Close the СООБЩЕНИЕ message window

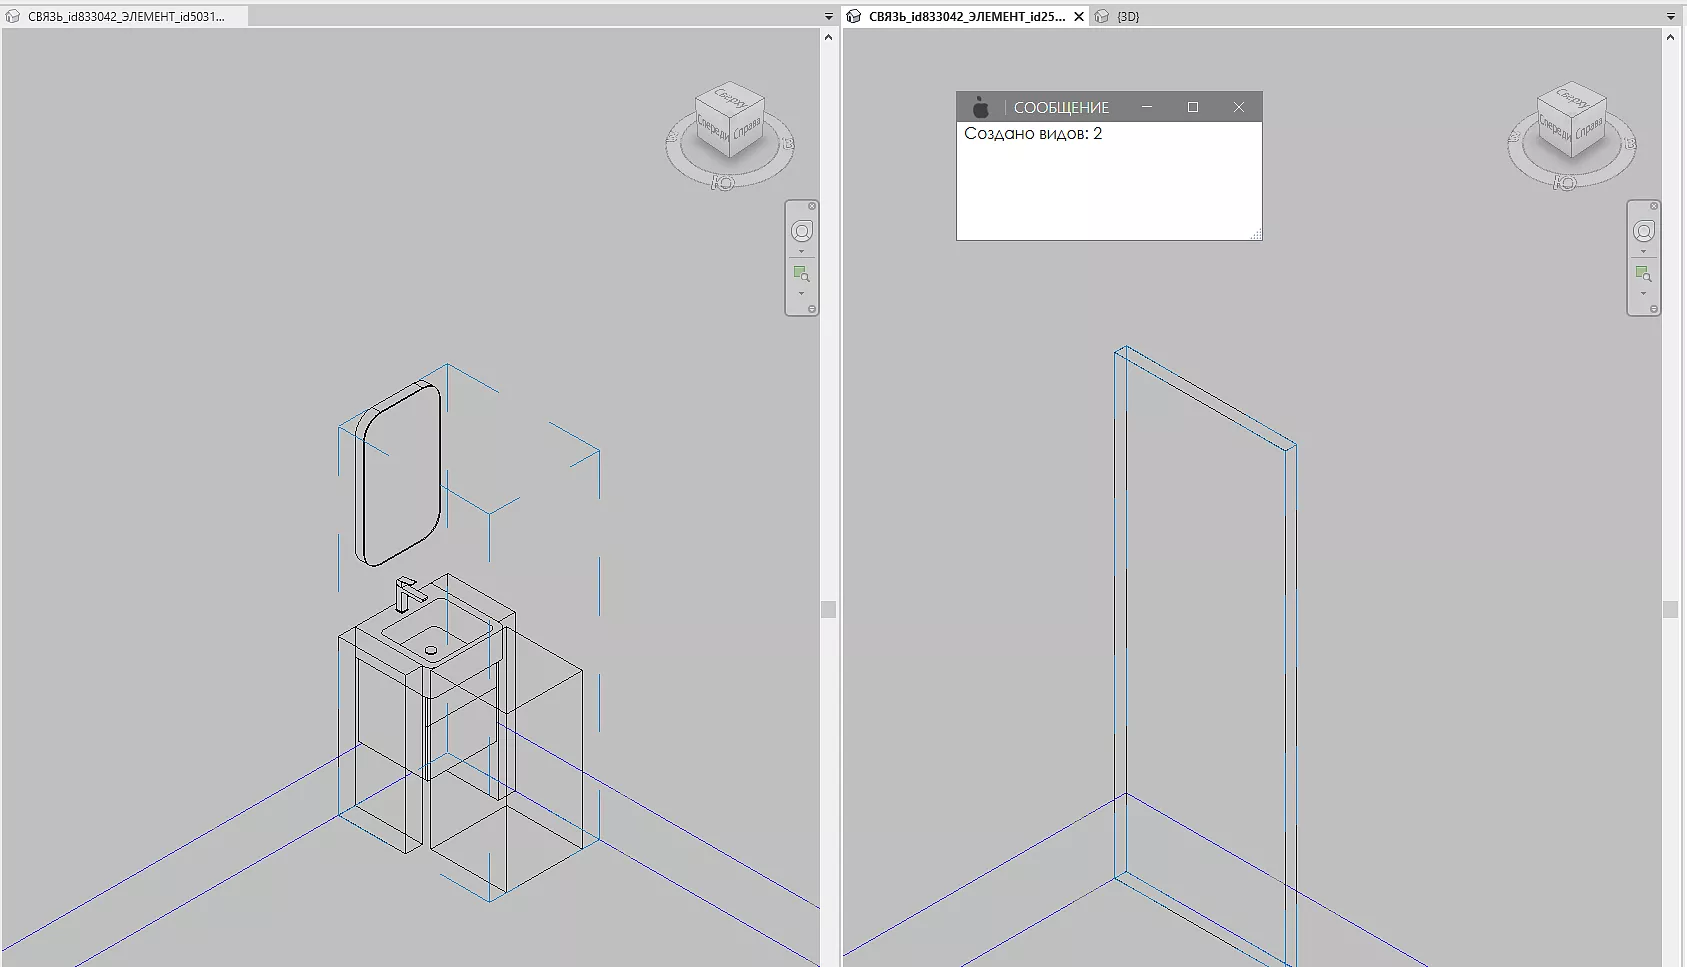[x=1238, y=107]
